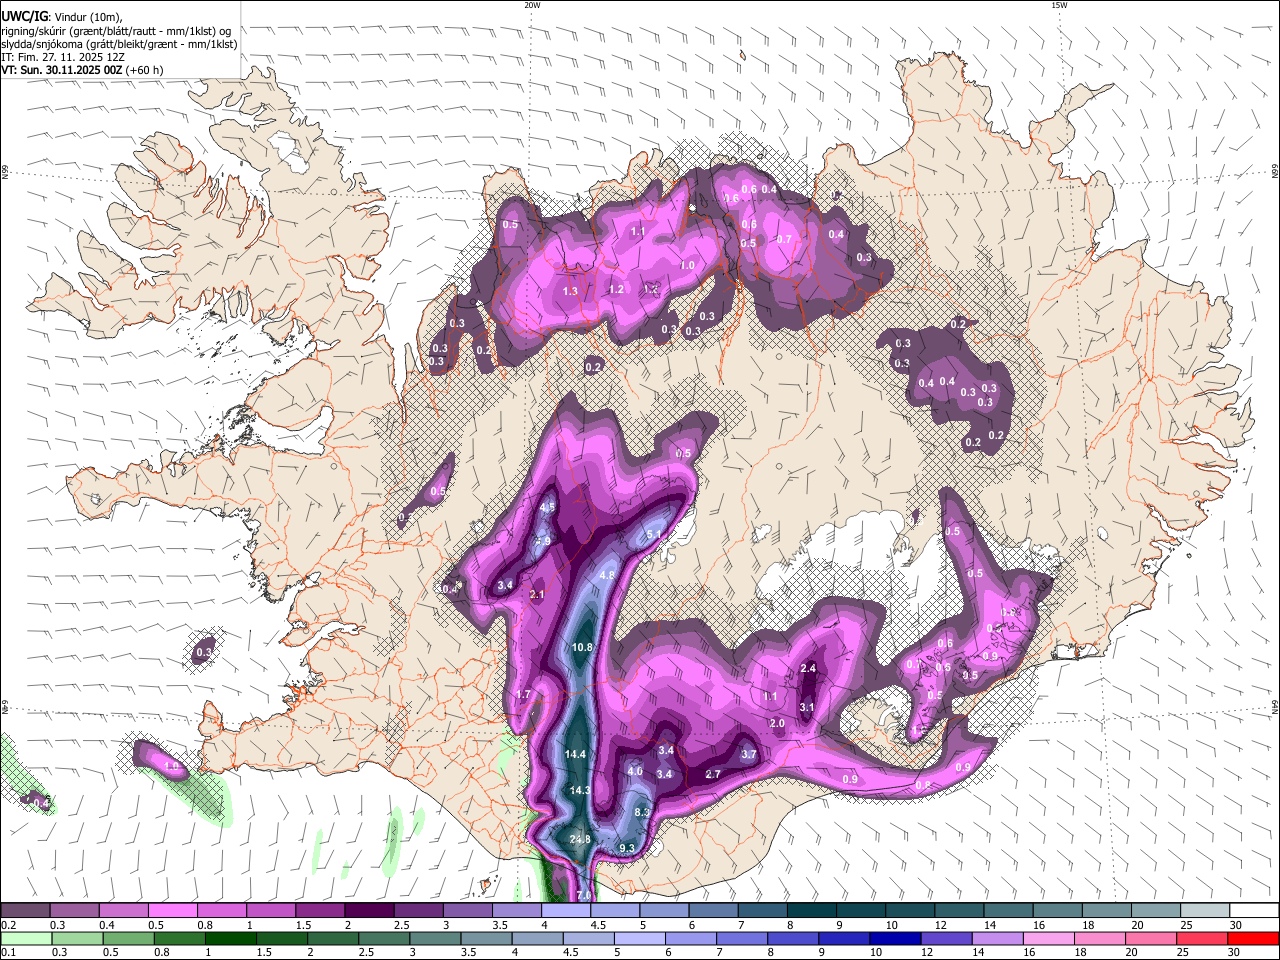Click the '1.7' value on the map
Viewport: 1280px width, 960px height.
click(x=523, y=695)
